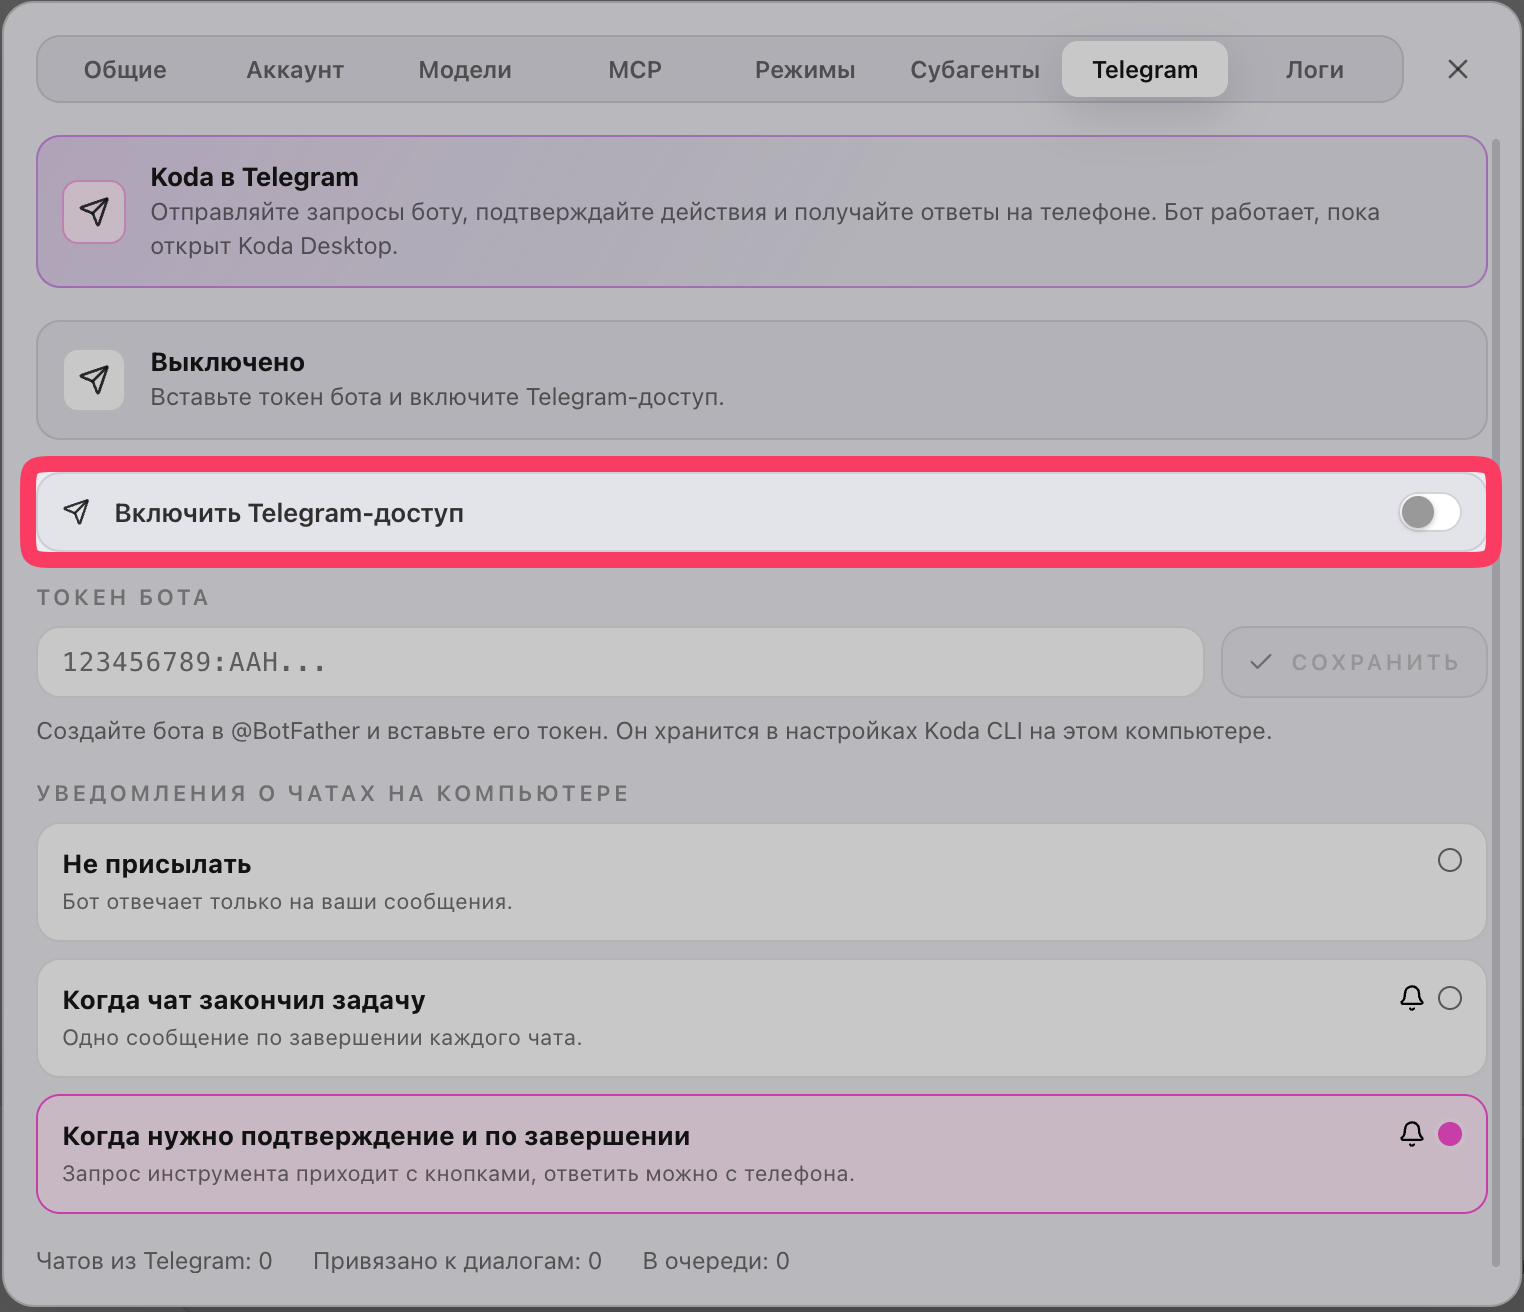This screenshot has width=1524, height=1312.
Task: Click the Уведомления о чатах на компьютере label
Action: (x=333, y=794)
